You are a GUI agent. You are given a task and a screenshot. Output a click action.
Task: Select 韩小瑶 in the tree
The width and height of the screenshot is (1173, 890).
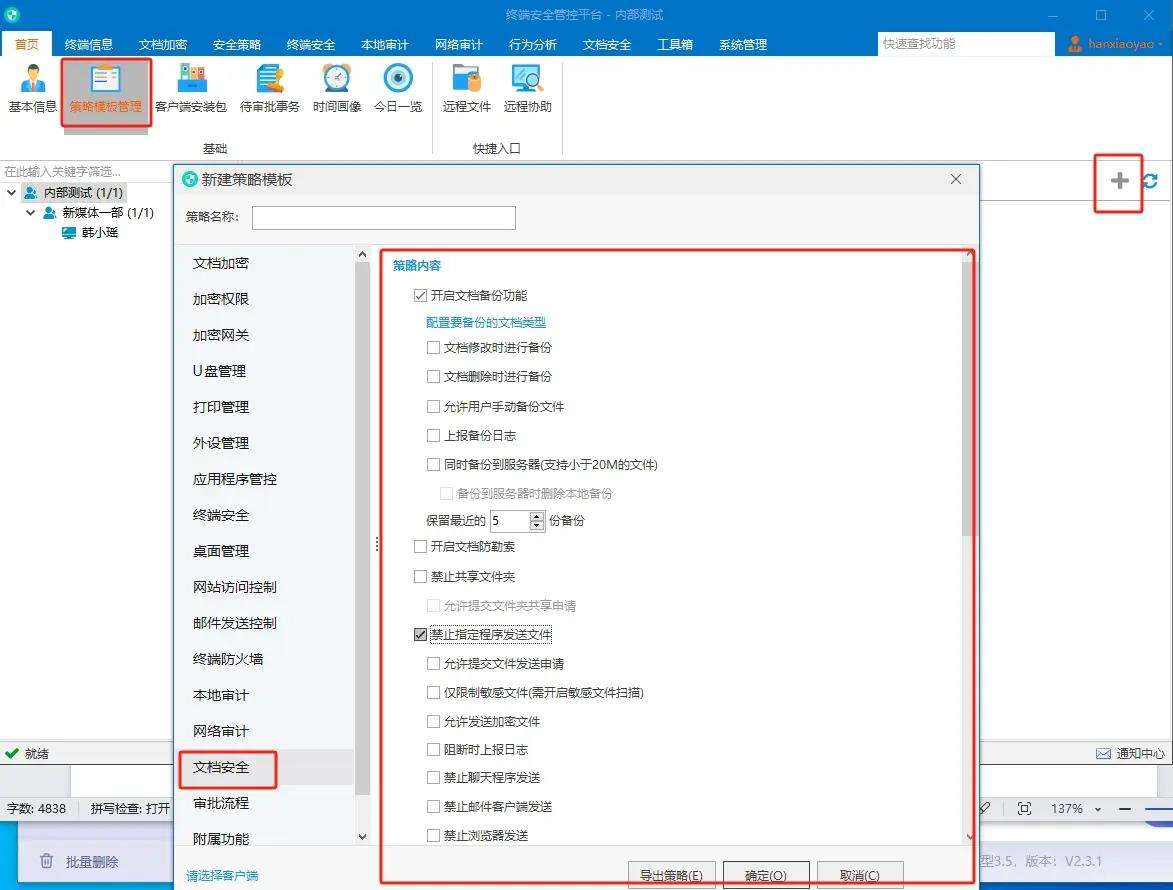tap(99, 233)
